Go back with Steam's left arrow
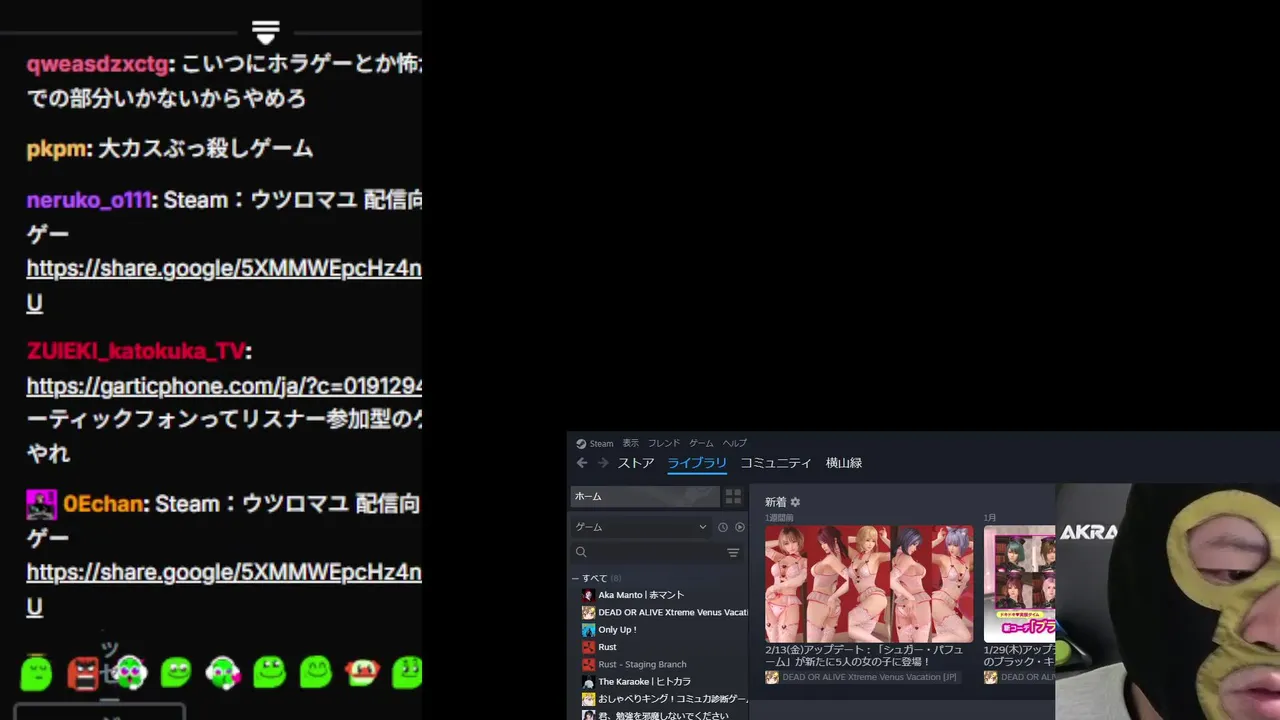The width and height of the screenshot is (1280, 720). coord(582,463)
